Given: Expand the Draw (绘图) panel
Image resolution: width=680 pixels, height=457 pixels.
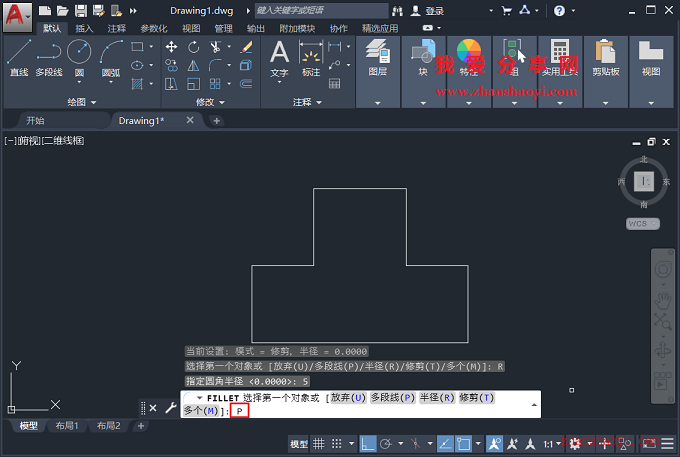Looking at the screenshot, I should (x=82, y=102).
